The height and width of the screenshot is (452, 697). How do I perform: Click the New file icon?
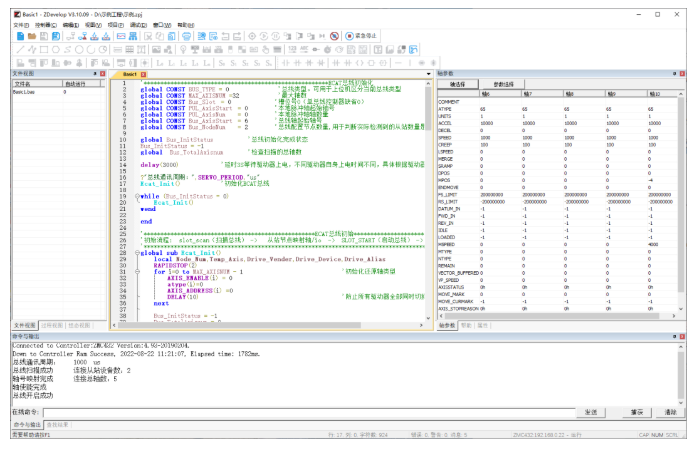[19, 36]
